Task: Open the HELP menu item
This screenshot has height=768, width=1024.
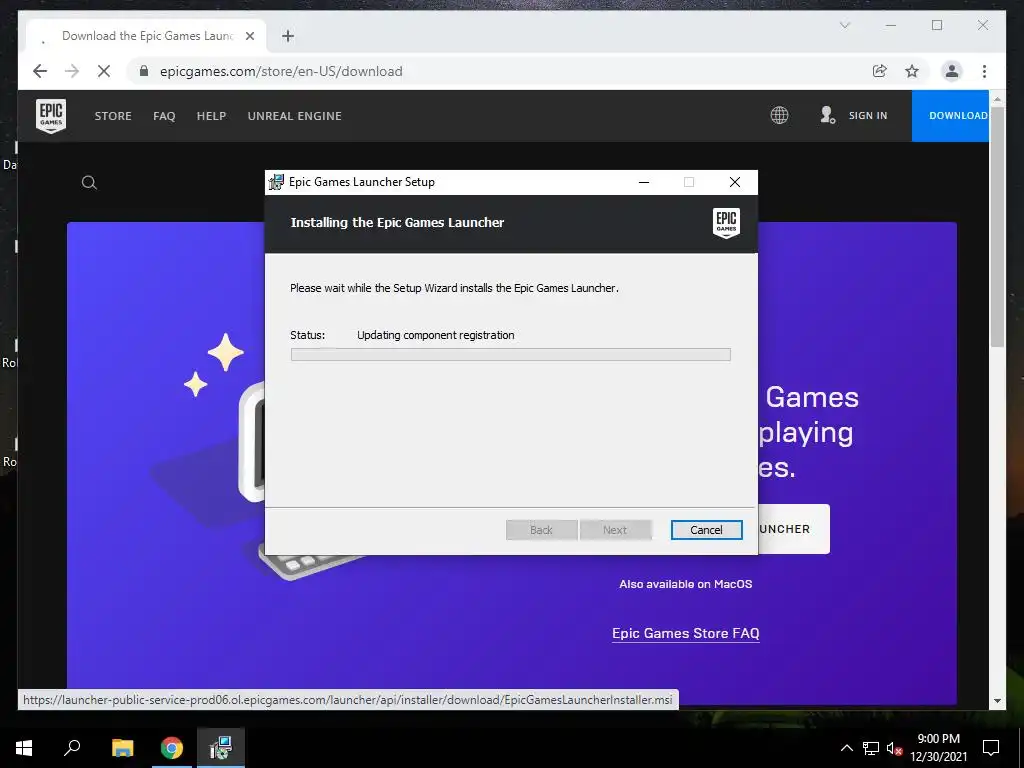Action: point(211,116)
